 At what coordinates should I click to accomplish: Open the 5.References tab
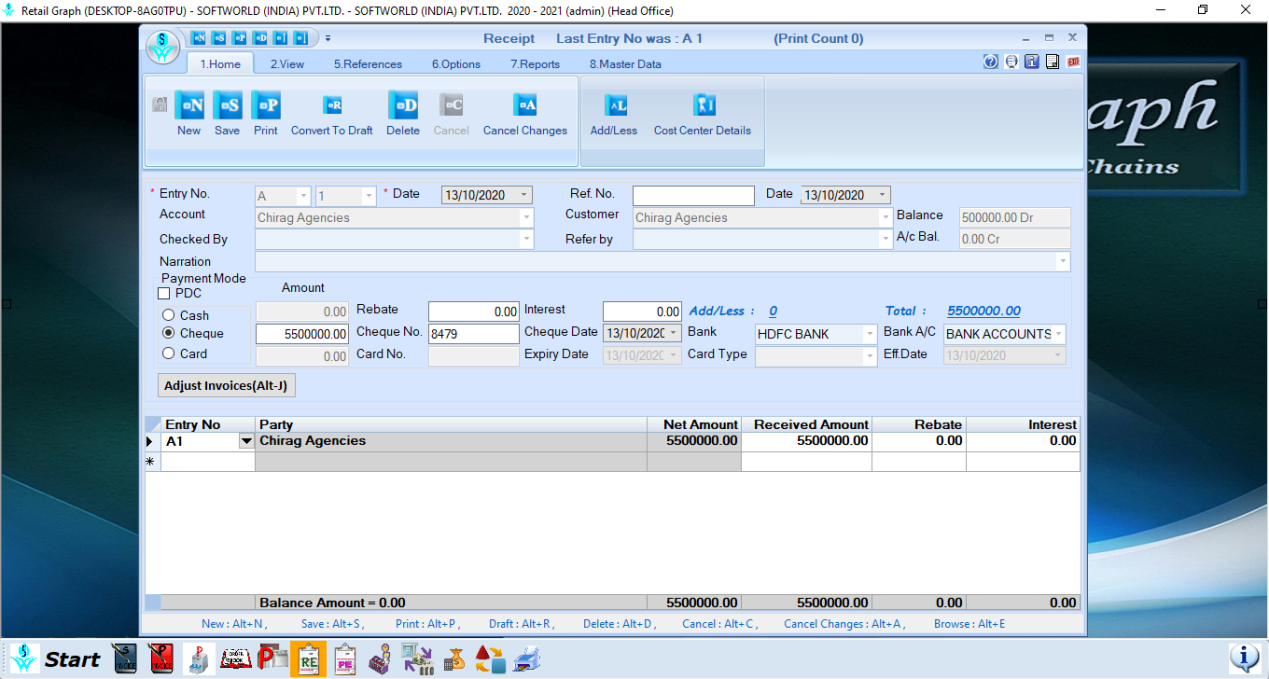pyautogui.click(x=368, y=64)
